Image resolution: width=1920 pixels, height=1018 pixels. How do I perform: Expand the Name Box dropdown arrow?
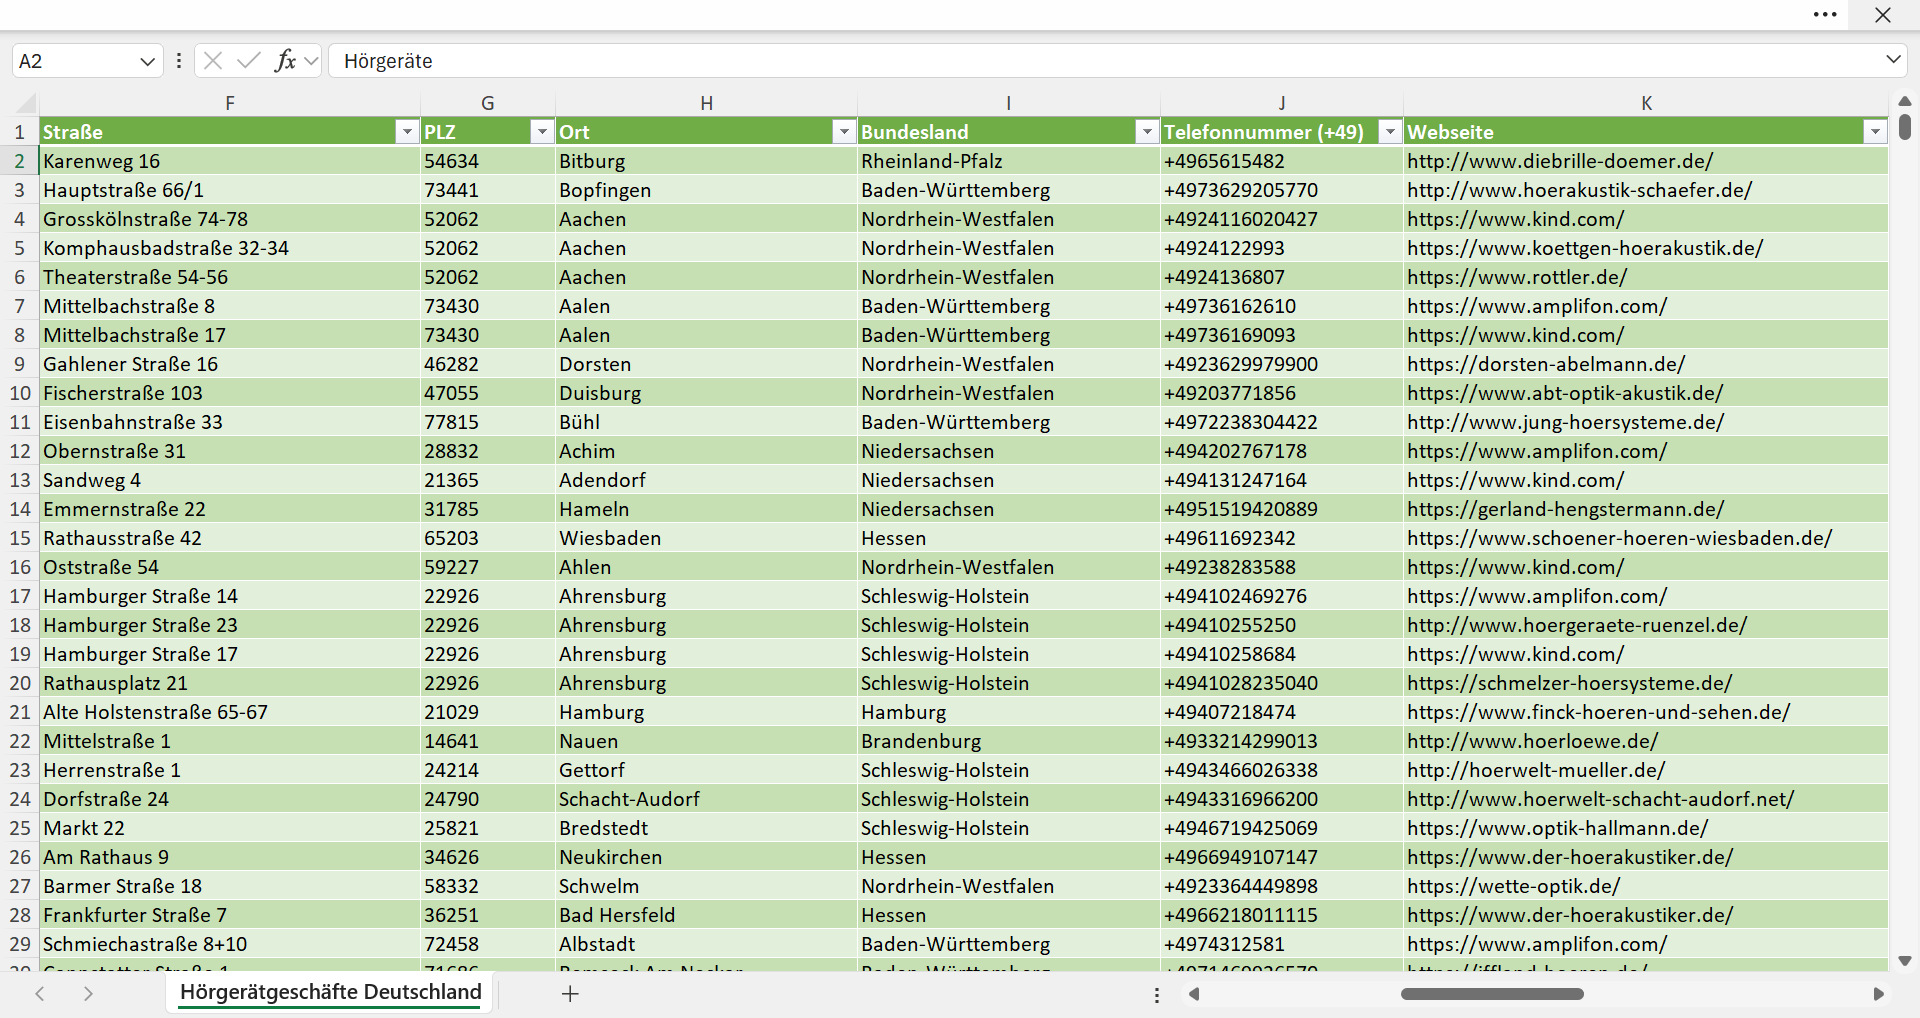click(148, 61)
